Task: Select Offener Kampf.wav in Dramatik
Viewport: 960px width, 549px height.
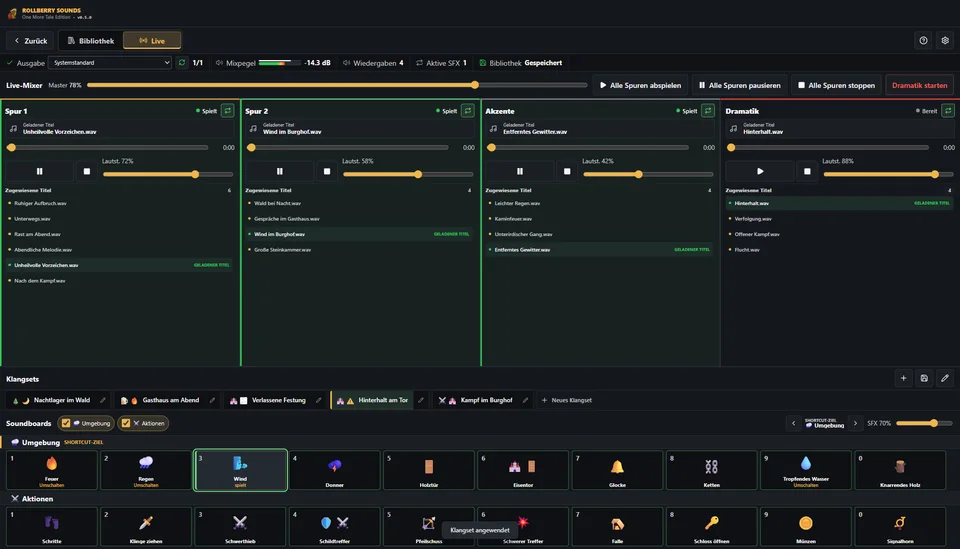Action: coord(839,234)
